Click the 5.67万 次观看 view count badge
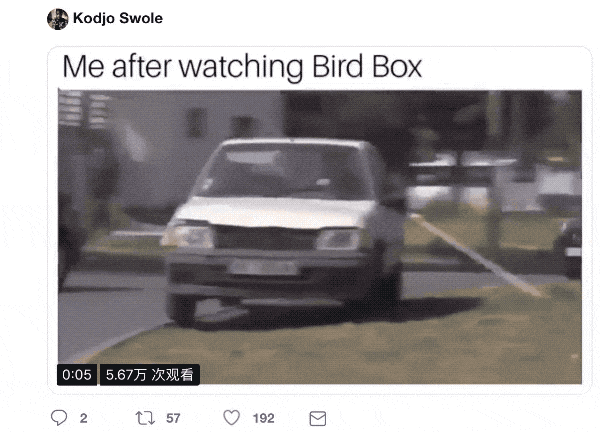 pos(150,375)
